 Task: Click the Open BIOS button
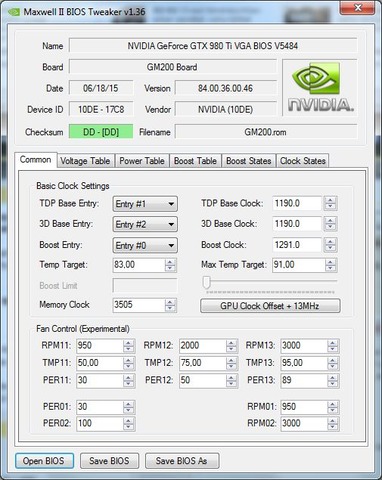44,461
